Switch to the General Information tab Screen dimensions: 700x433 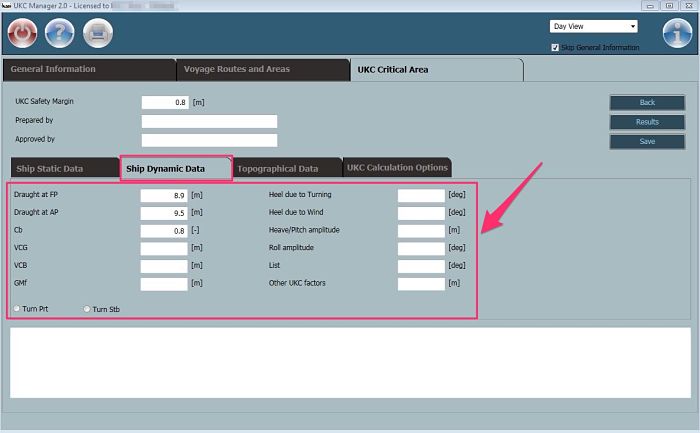pos(88,69)
